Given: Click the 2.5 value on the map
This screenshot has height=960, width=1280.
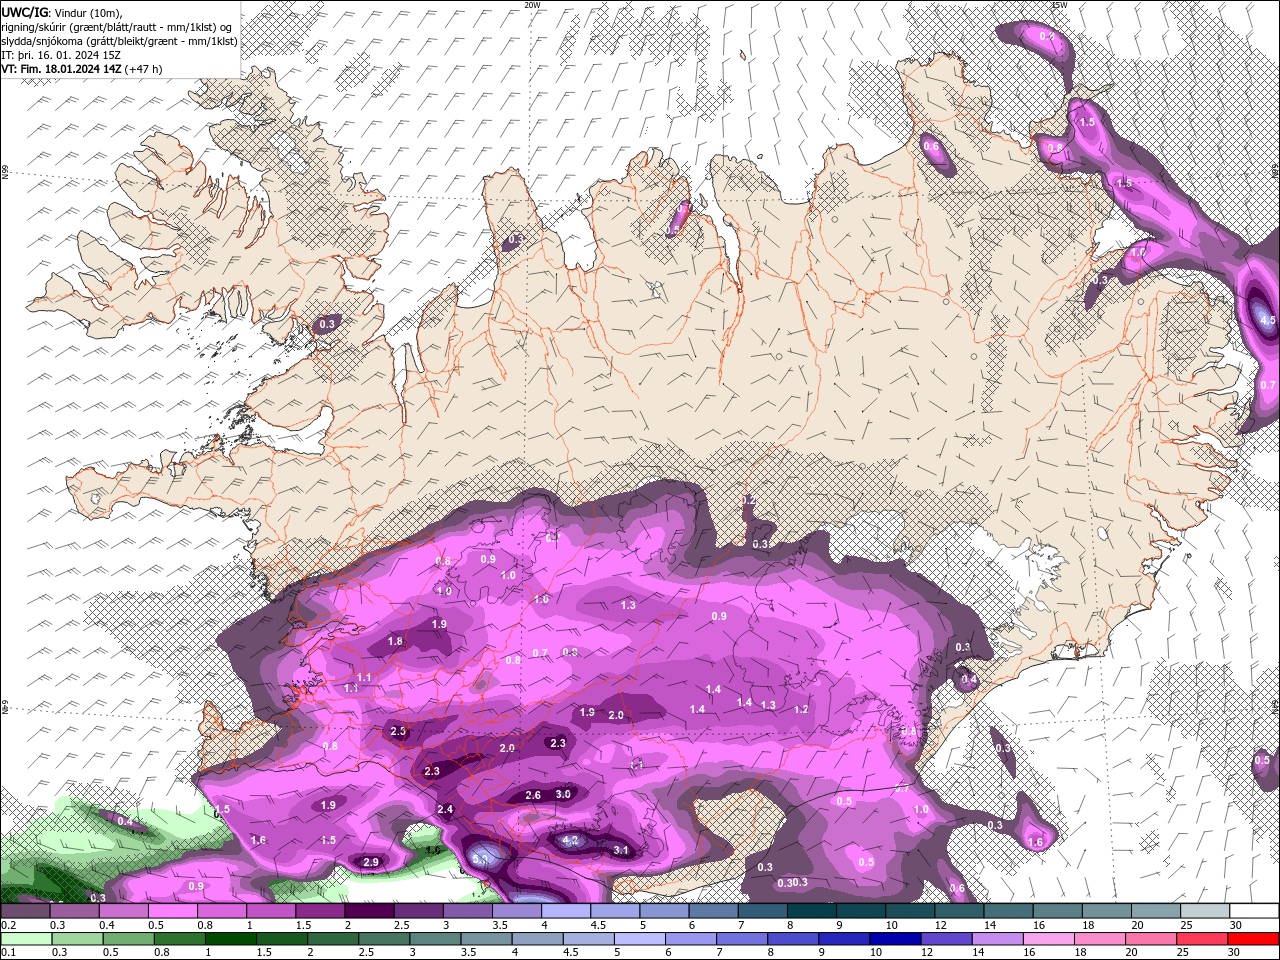Looking at the screenshot, I should coord(398,732).
